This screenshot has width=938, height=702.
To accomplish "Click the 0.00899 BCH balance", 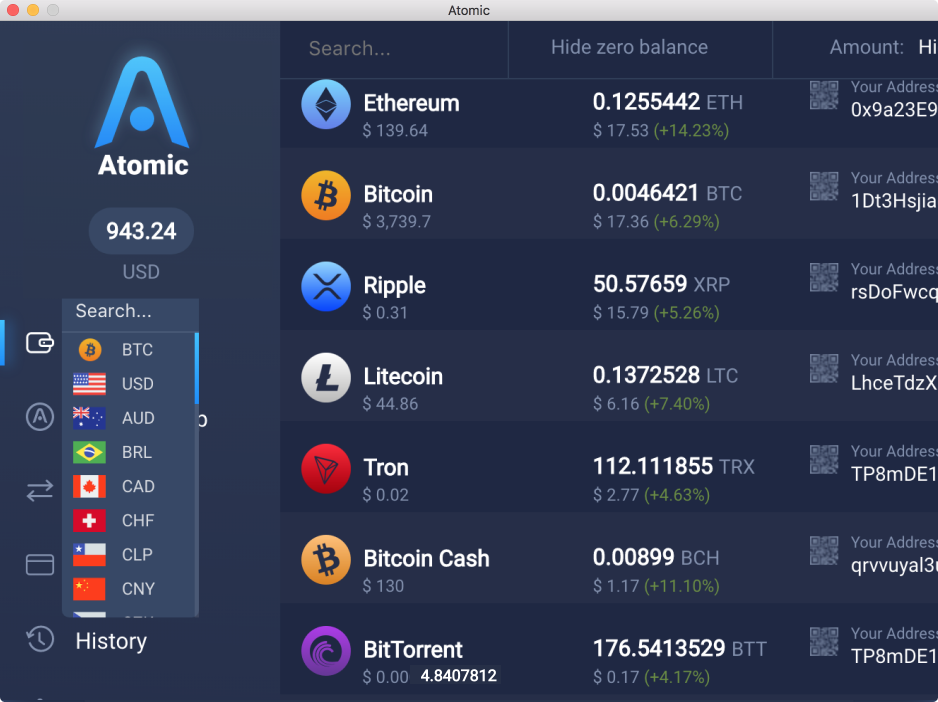I will 656,557.
